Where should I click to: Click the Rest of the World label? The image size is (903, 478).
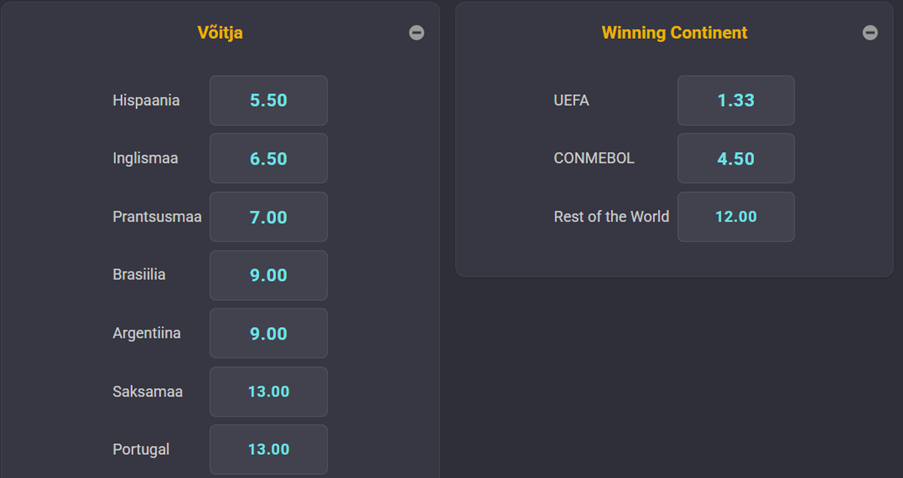click(611, 217)
